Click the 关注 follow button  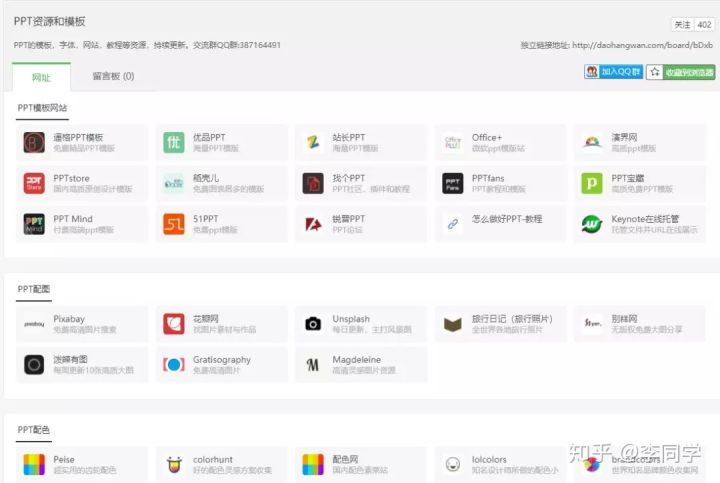pyautogui.click(x=682, y=24)
